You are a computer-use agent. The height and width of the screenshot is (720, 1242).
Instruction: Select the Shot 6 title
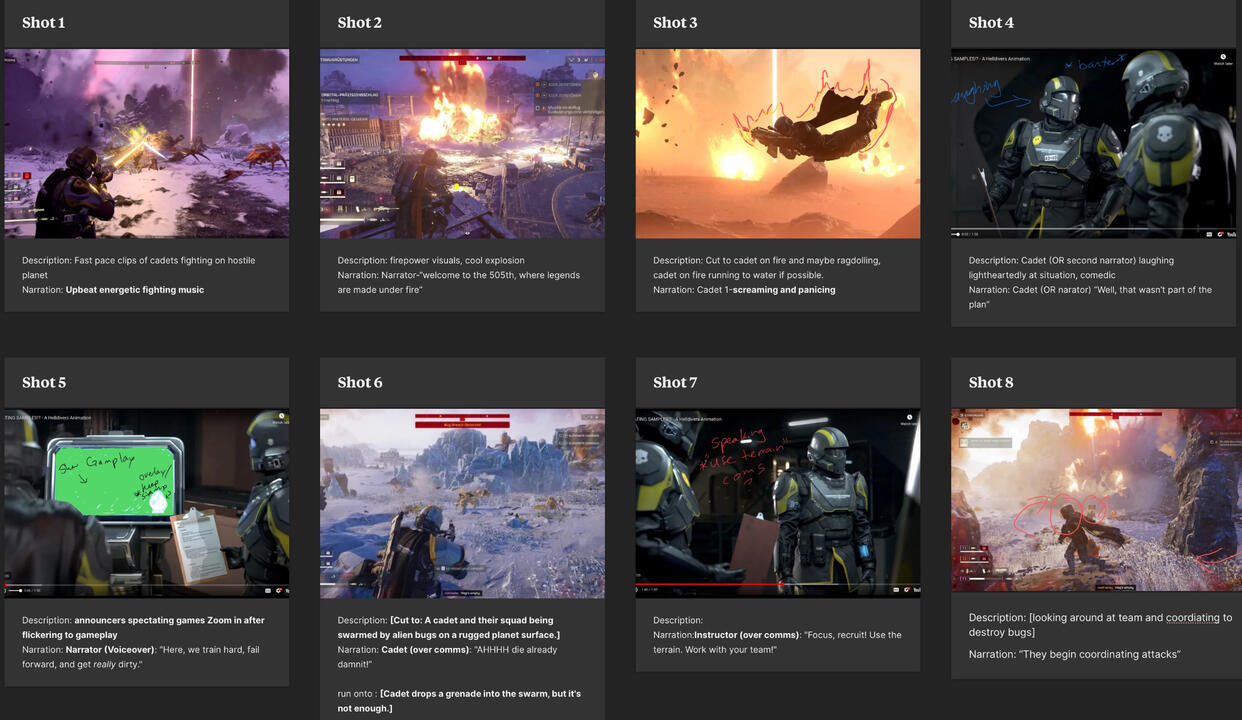coord(360,382)
